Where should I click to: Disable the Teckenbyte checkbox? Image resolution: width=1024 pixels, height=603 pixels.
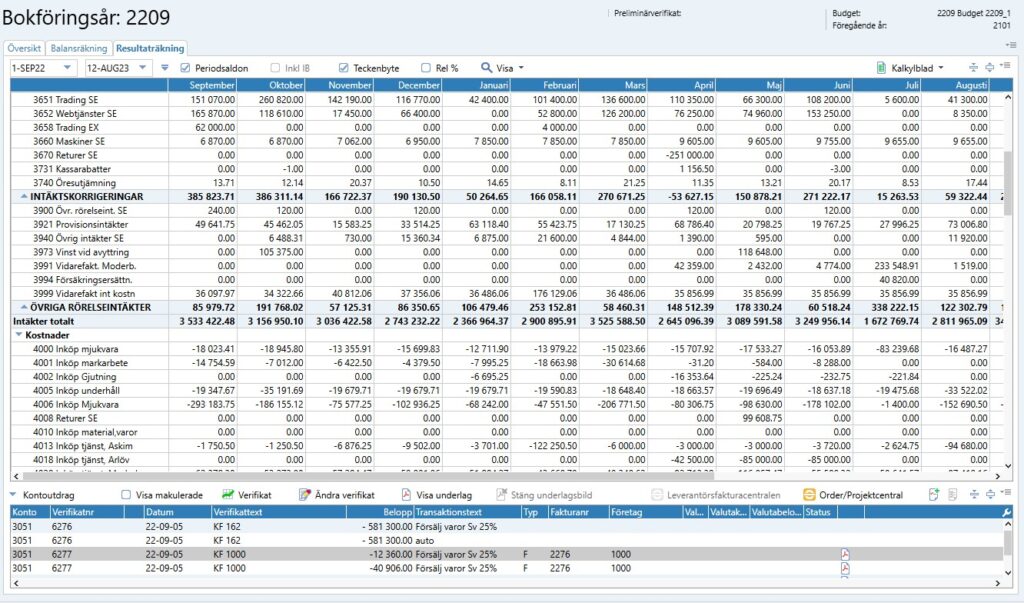click(x=344, y=68)
